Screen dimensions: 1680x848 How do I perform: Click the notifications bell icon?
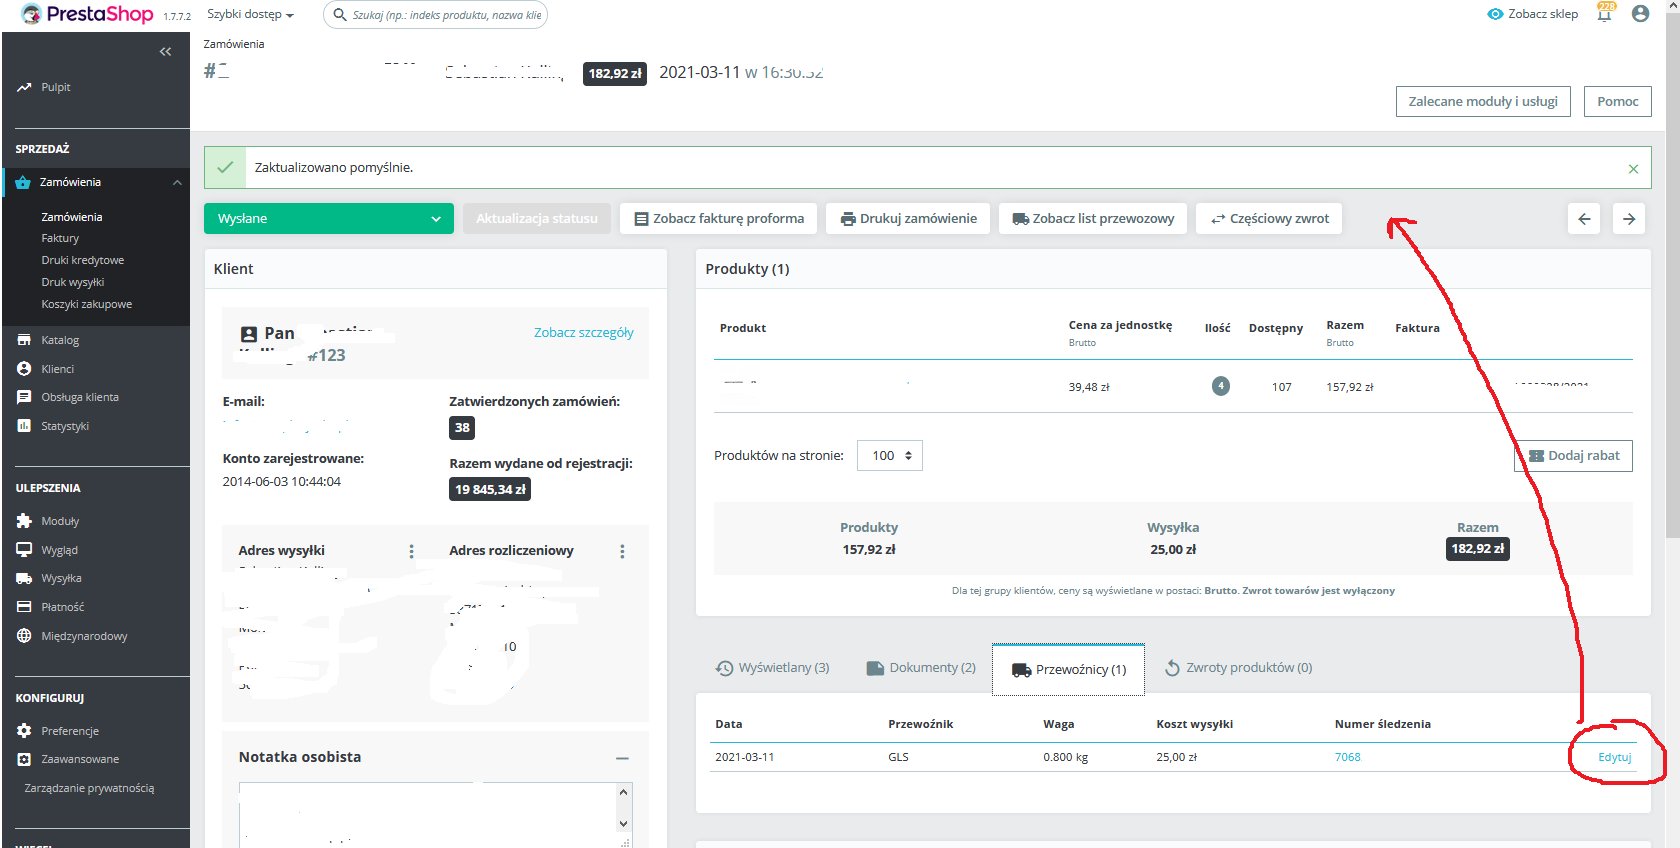tap(1604, 13)
